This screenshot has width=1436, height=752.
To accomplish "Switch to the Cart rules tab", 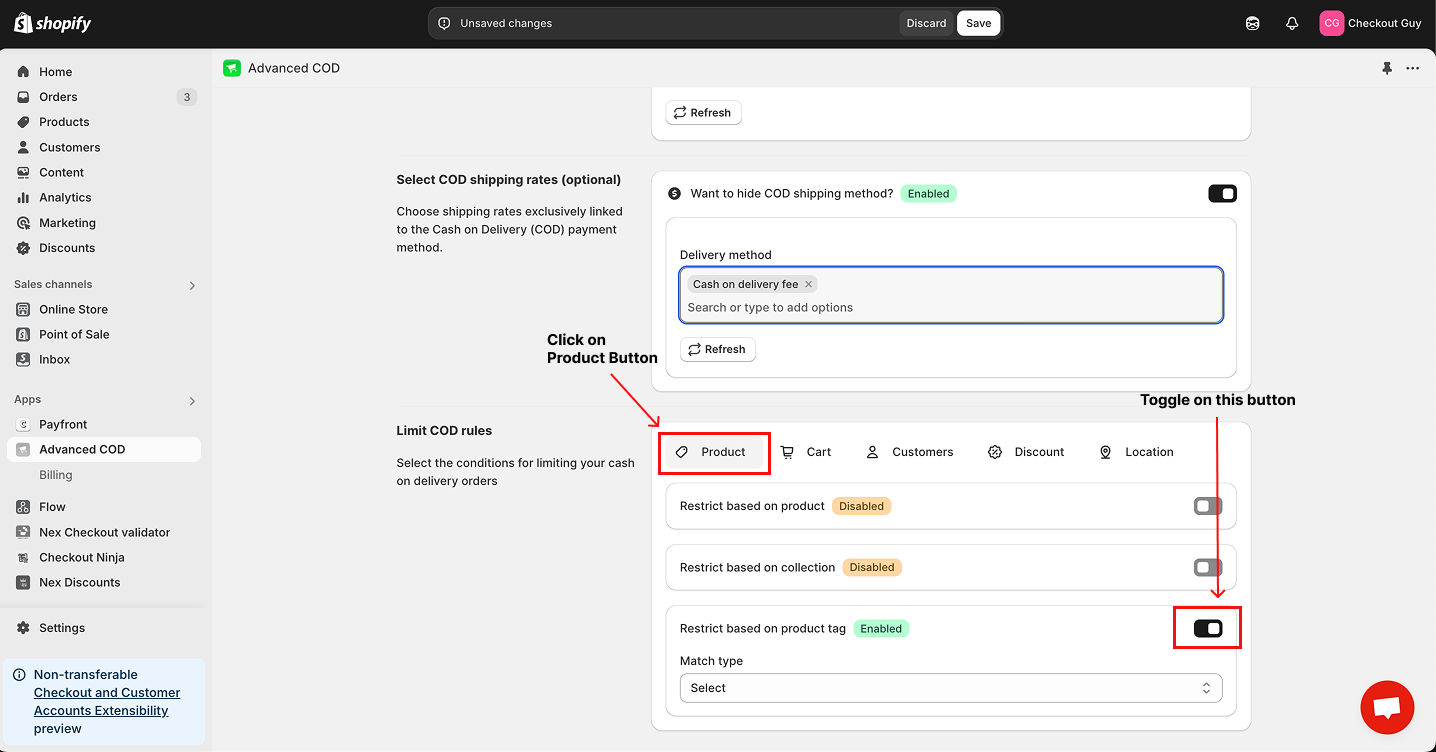I will click(x=806, y=452).
